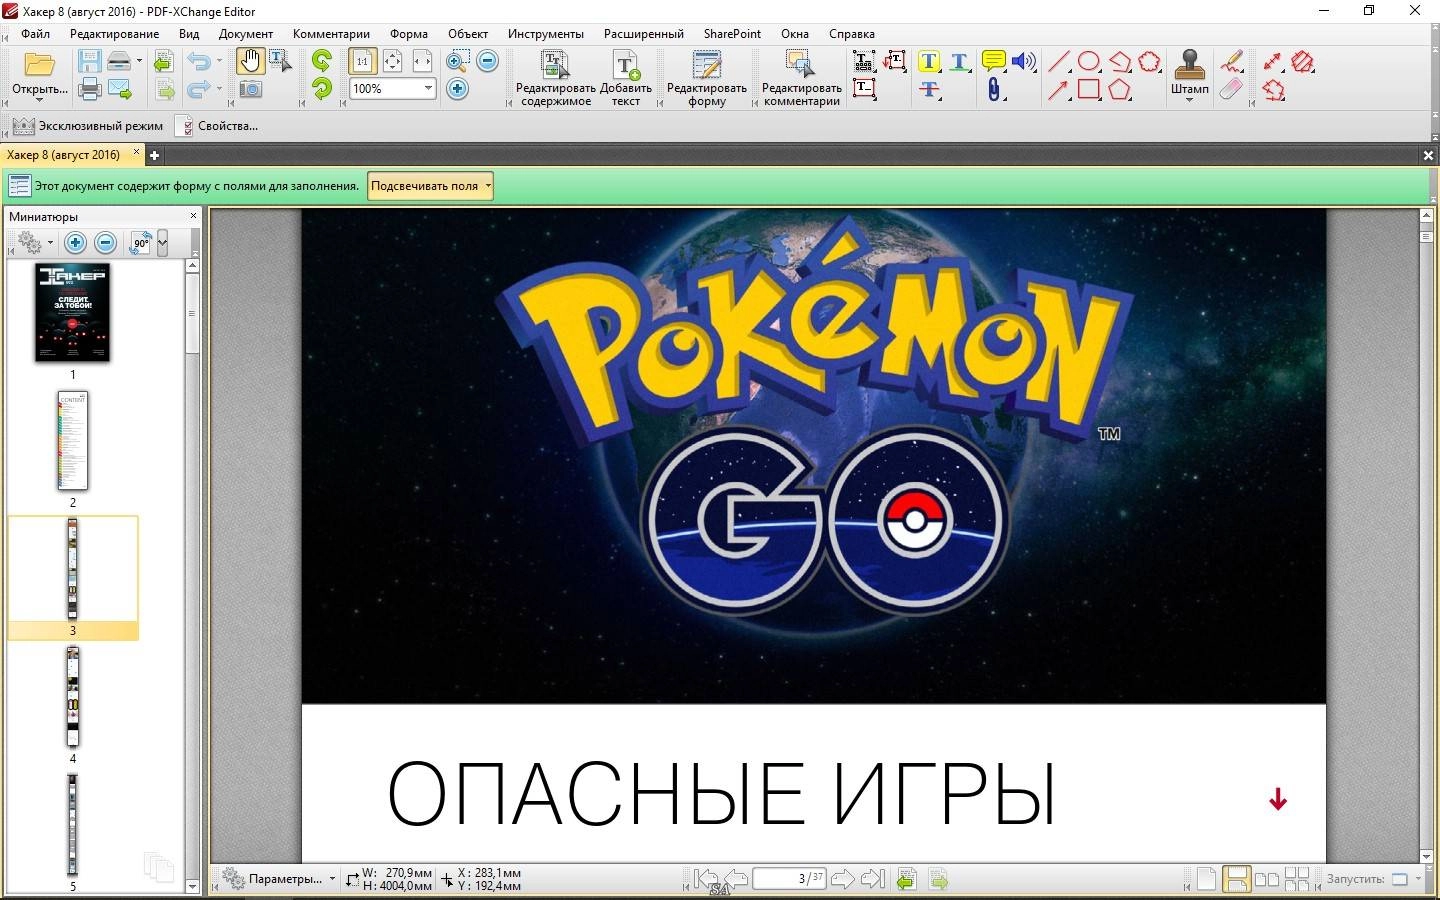The image size is (1440, 900).
Task: Click the Fit Page icon
Action: [x=392, y=62]
